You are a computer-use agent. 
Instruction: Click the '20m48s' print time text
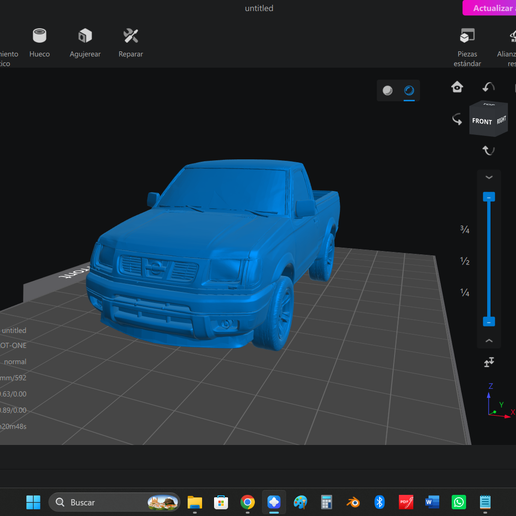(13, 426)
